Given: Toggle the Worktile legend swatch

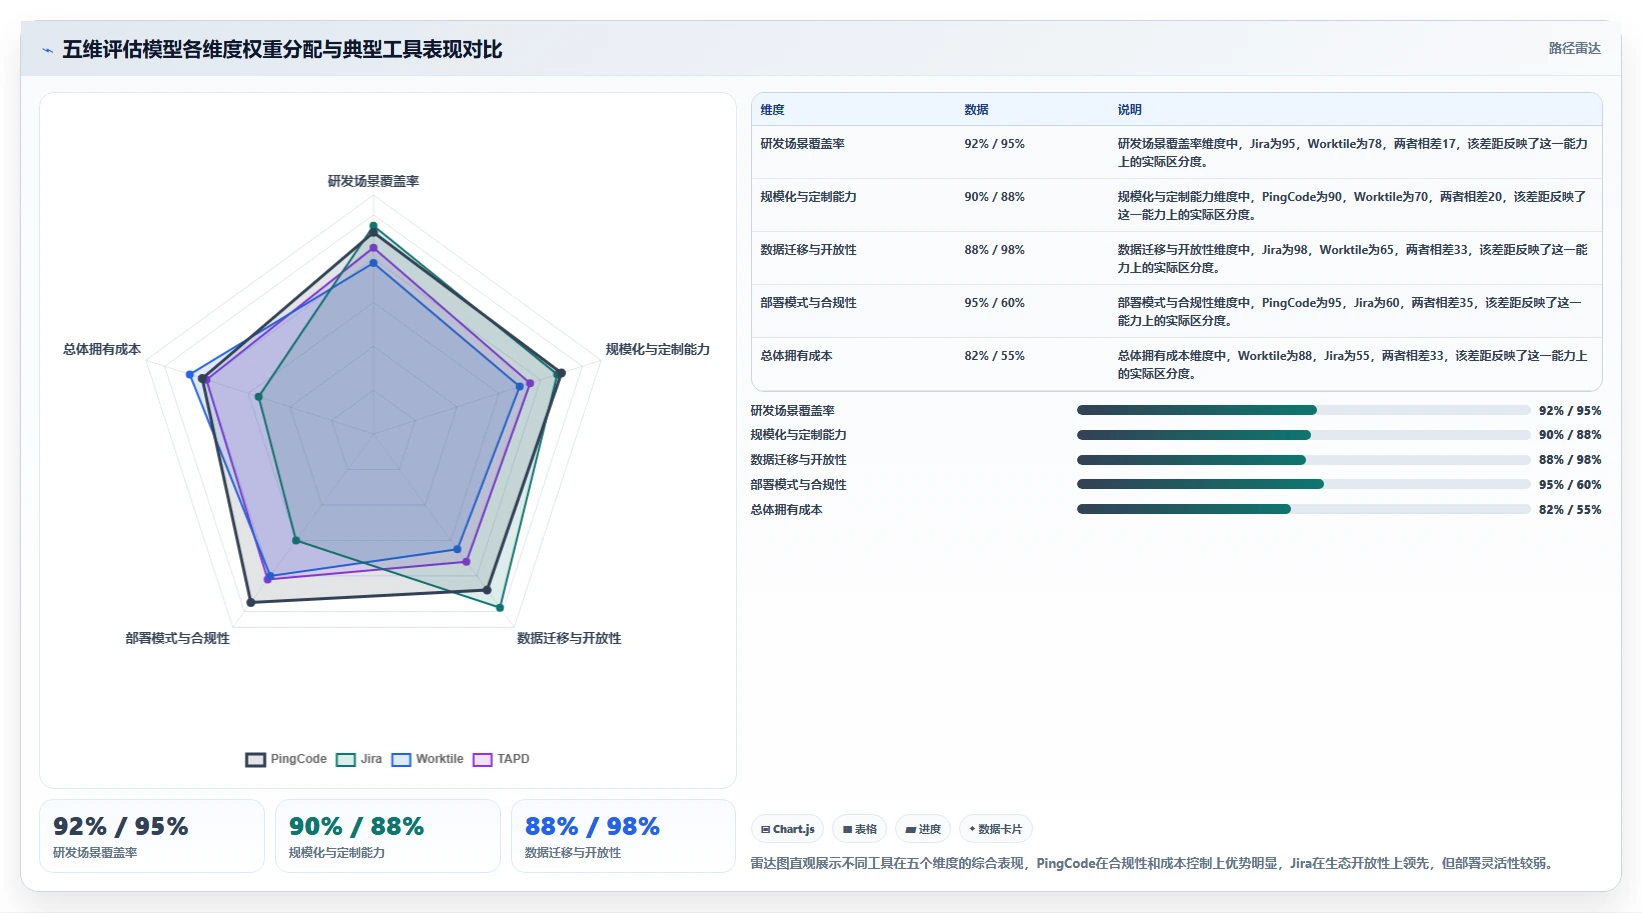Looking at the screenshot, I should pyautogui.click(x=401, y=759).
